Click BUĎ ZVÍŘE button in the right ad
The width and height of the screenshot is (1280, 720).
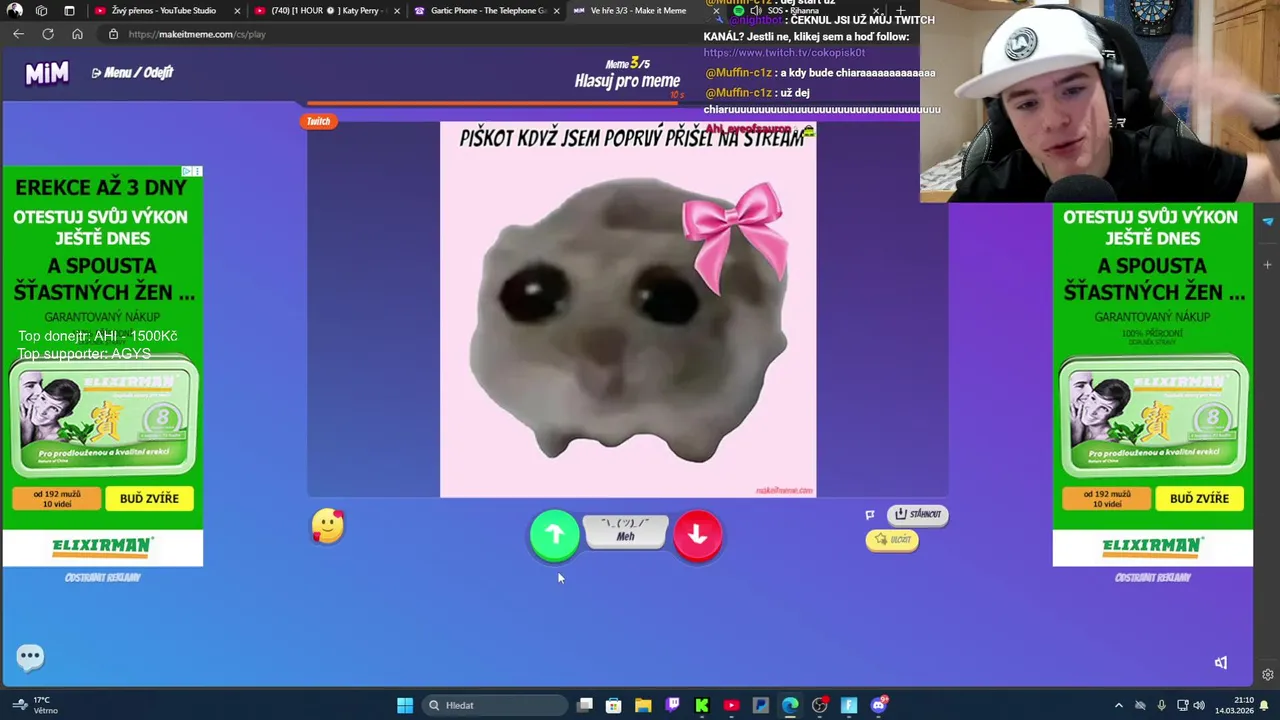pos(1199,498)
